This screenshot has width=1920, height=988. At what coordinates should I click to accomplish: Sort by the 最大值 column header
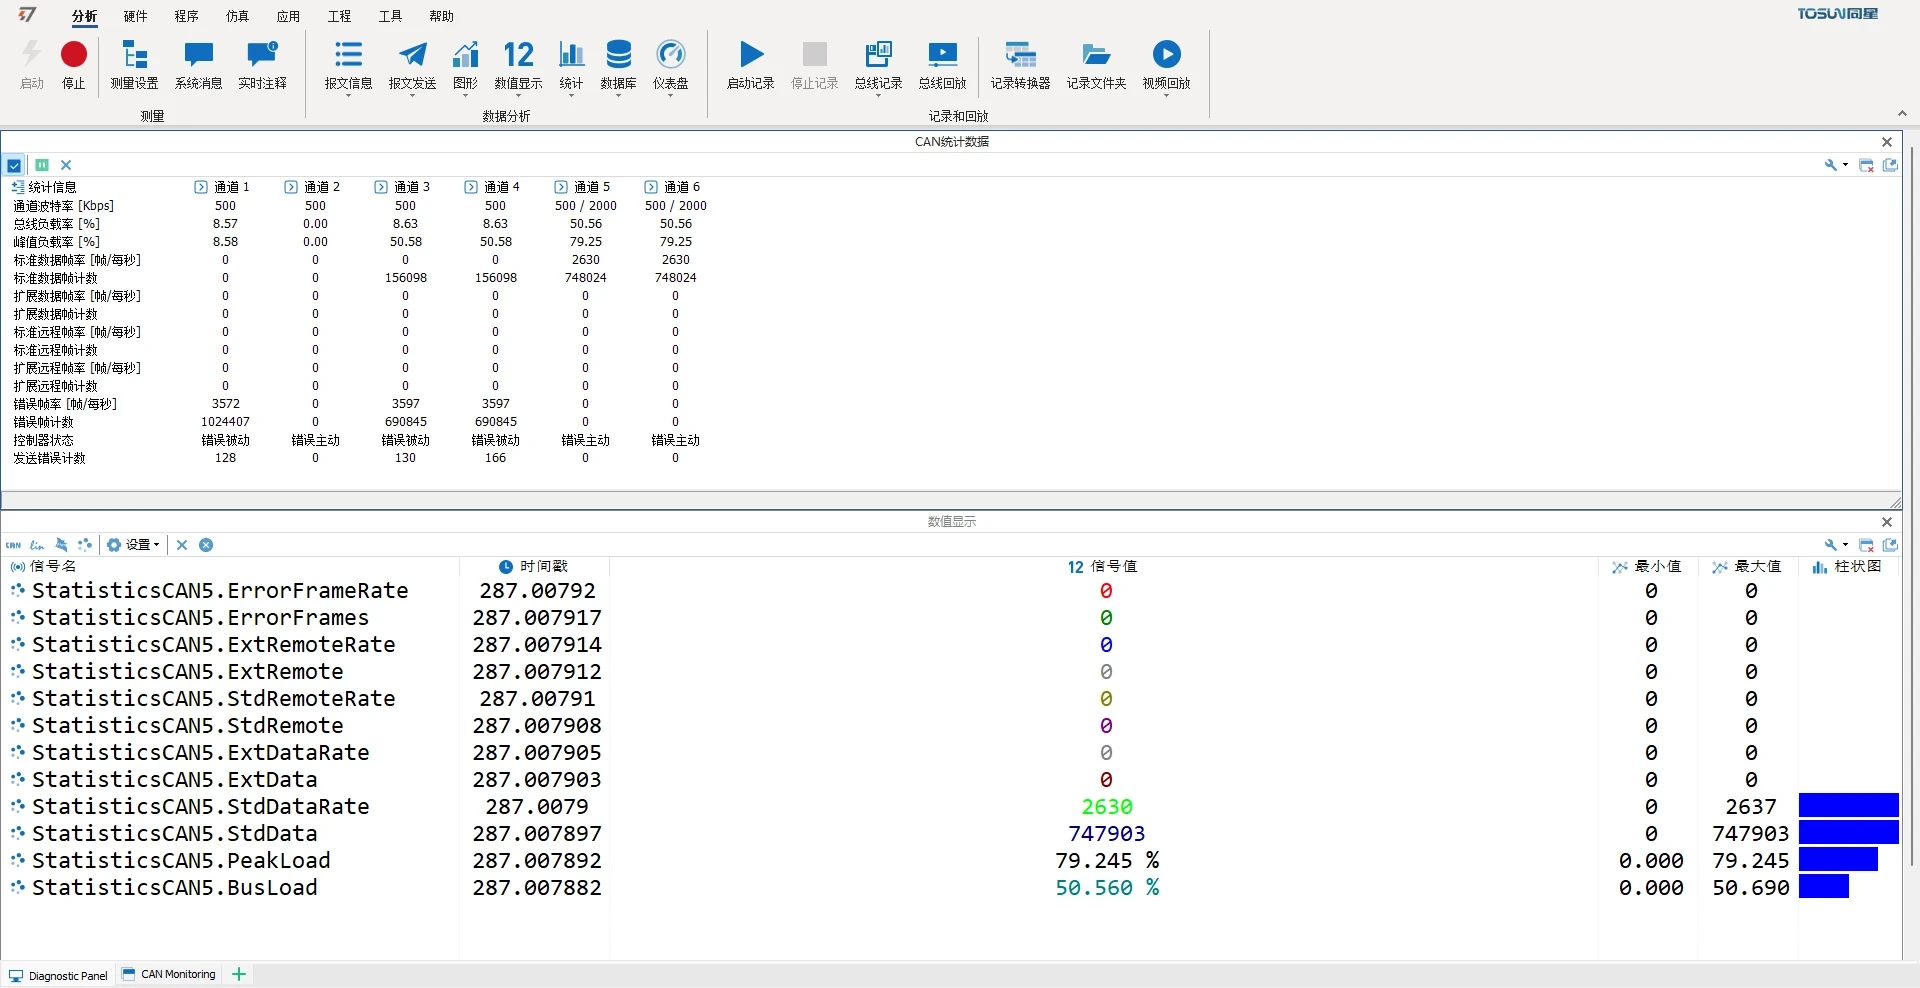coord(1747,567)
